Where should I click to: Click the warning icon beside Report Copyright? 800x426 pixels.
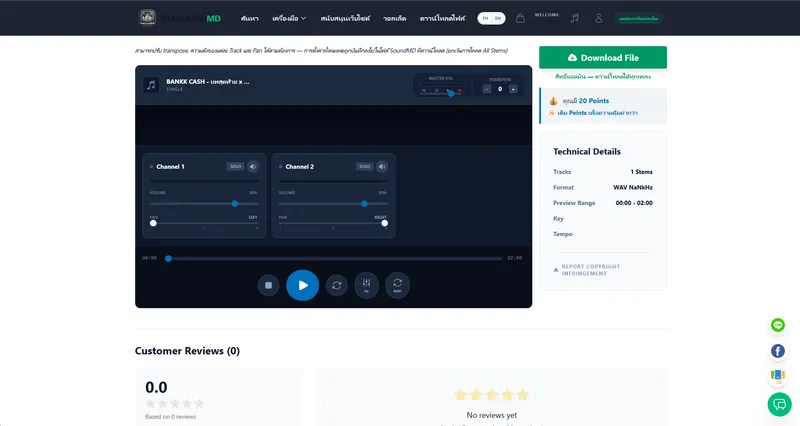coord(556,270)
